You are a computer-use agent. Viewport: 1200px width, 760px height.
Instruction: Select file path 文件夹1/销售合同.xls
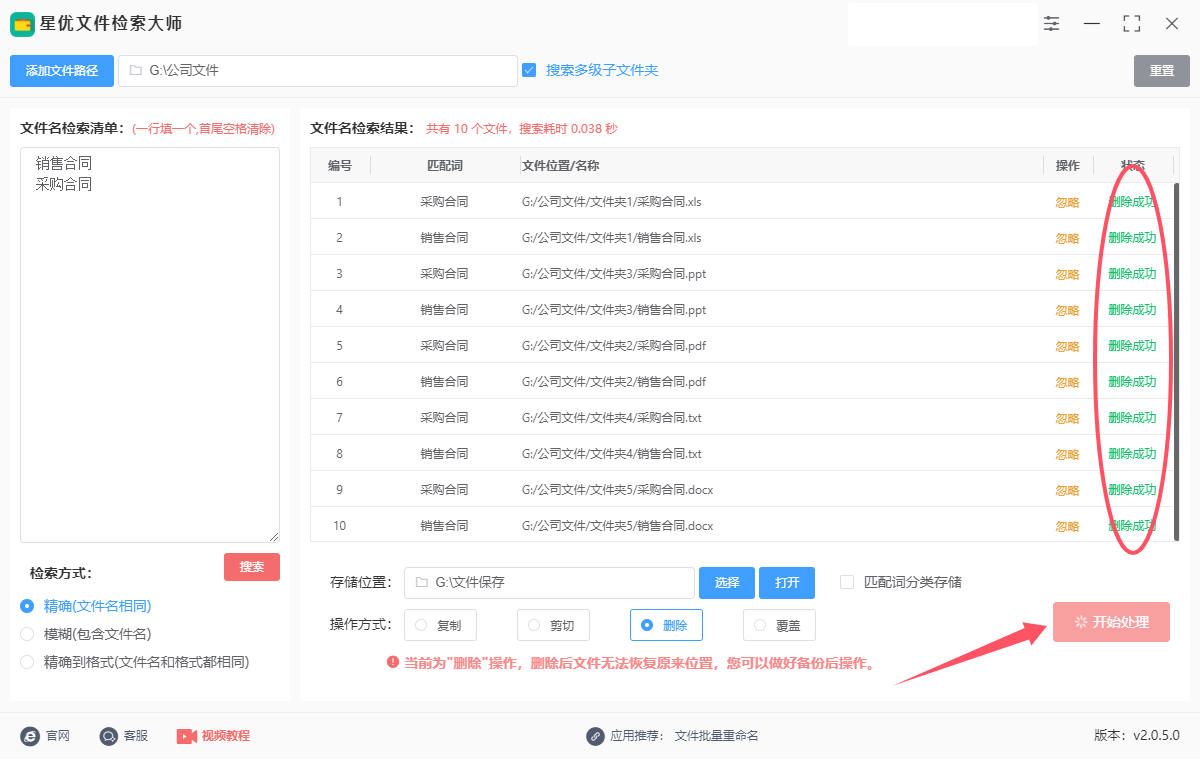pyautogui.click(x=612, y=238)
